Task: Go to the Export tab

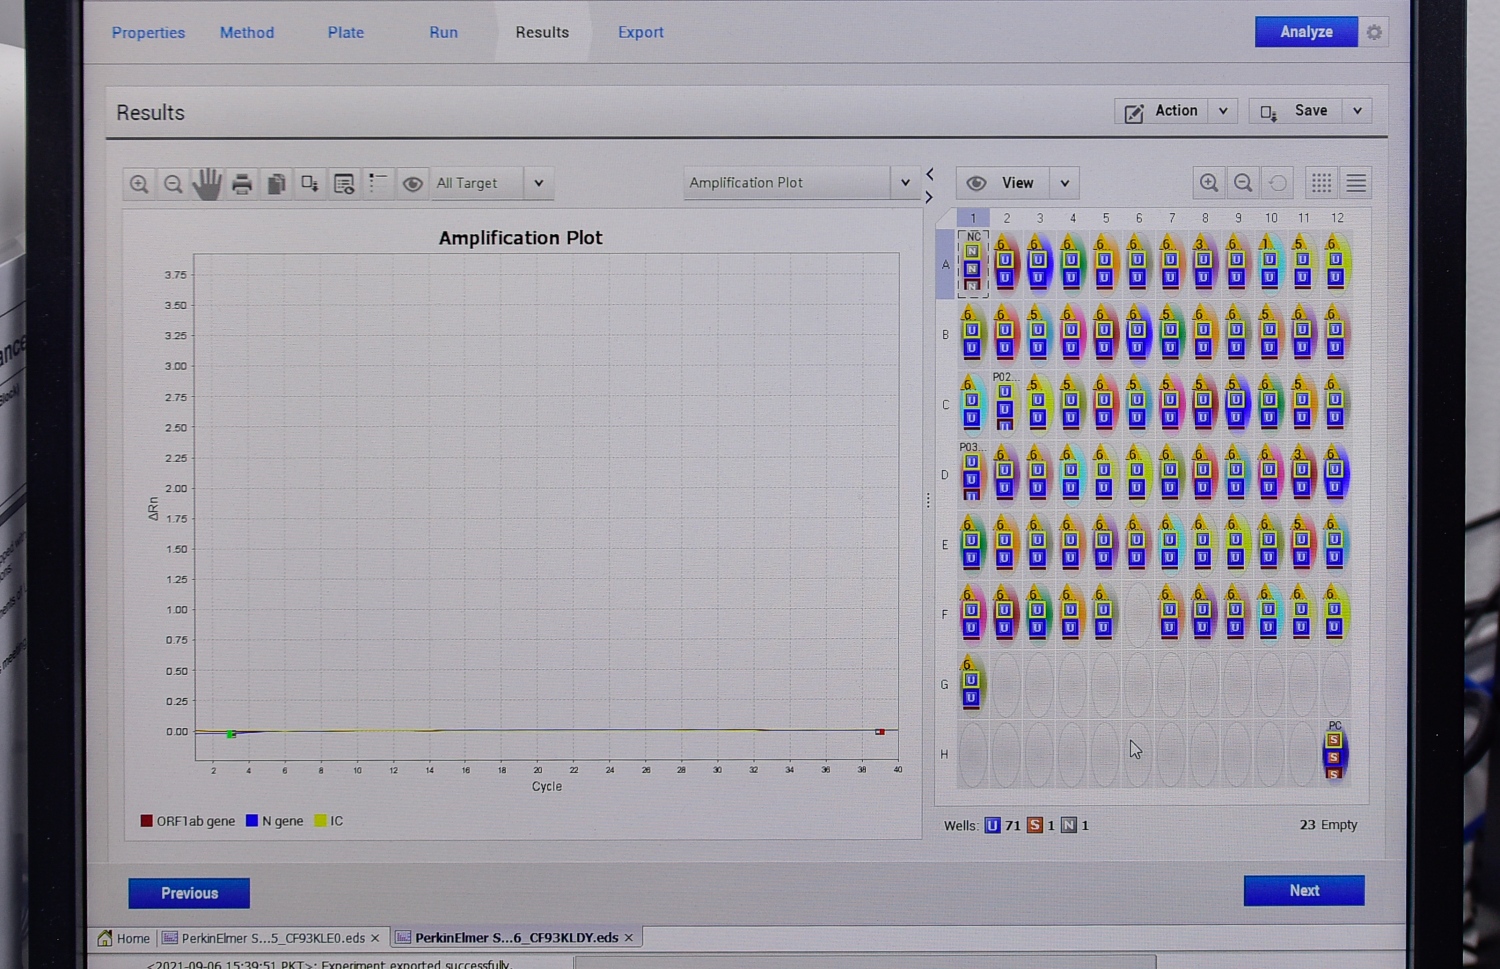Action: [640, 33]
